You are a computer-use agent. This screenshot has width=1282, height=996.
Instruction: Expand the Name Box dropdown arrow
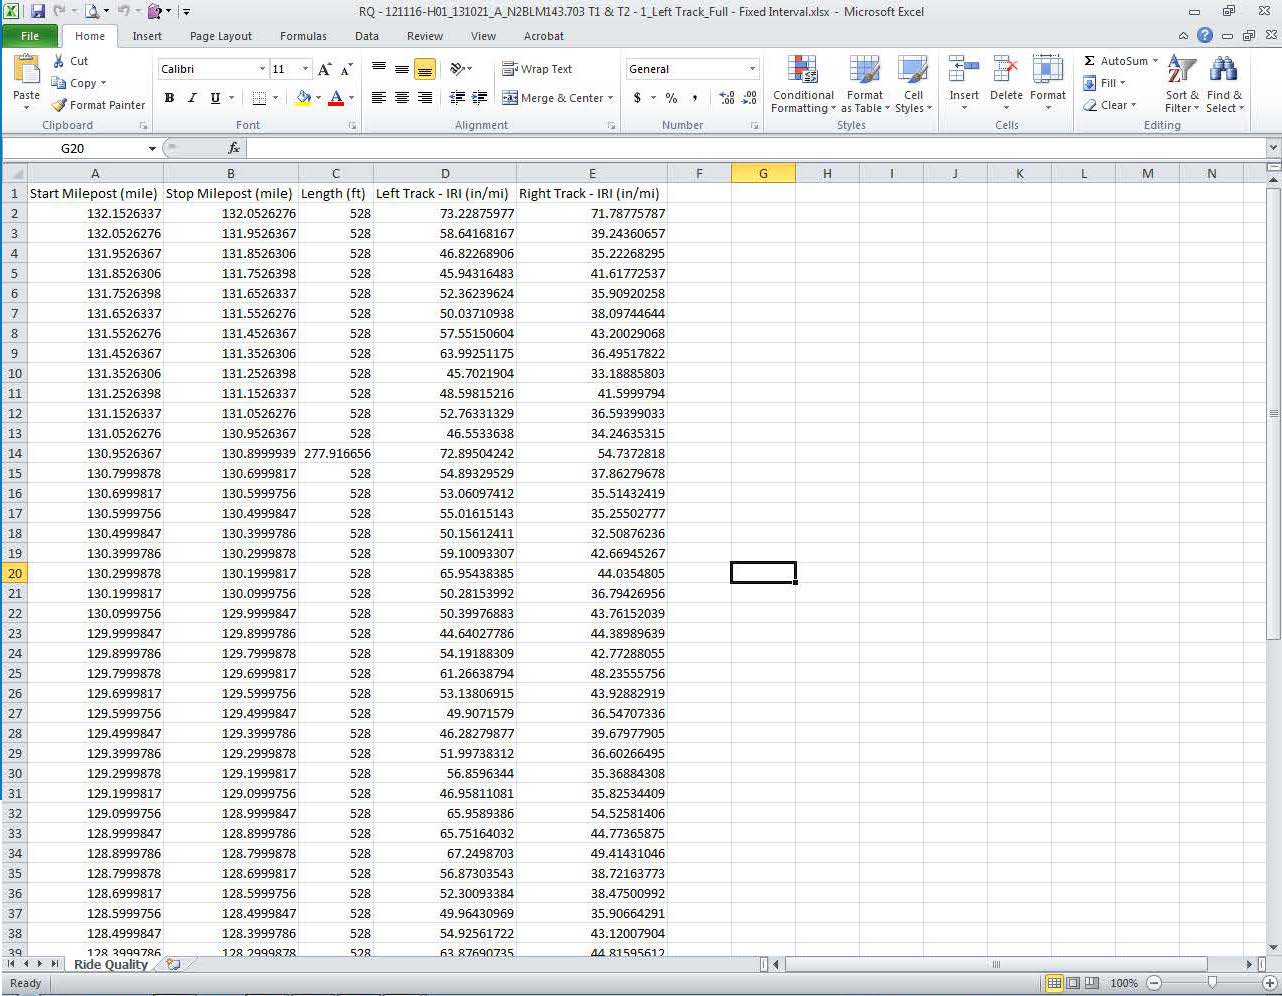point(152,148)
